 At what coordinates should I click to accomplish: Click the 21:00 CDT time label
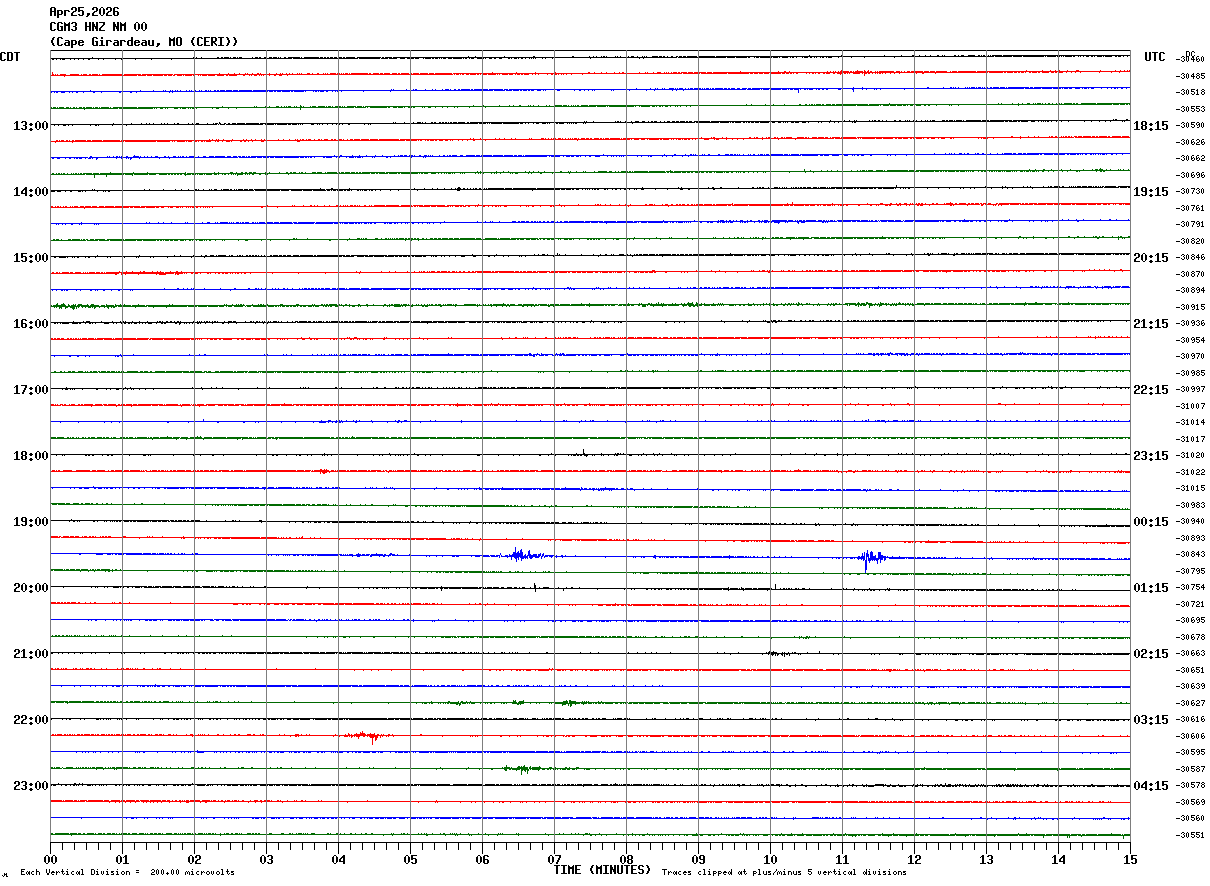pyautogui.click(x=30, y=654)
